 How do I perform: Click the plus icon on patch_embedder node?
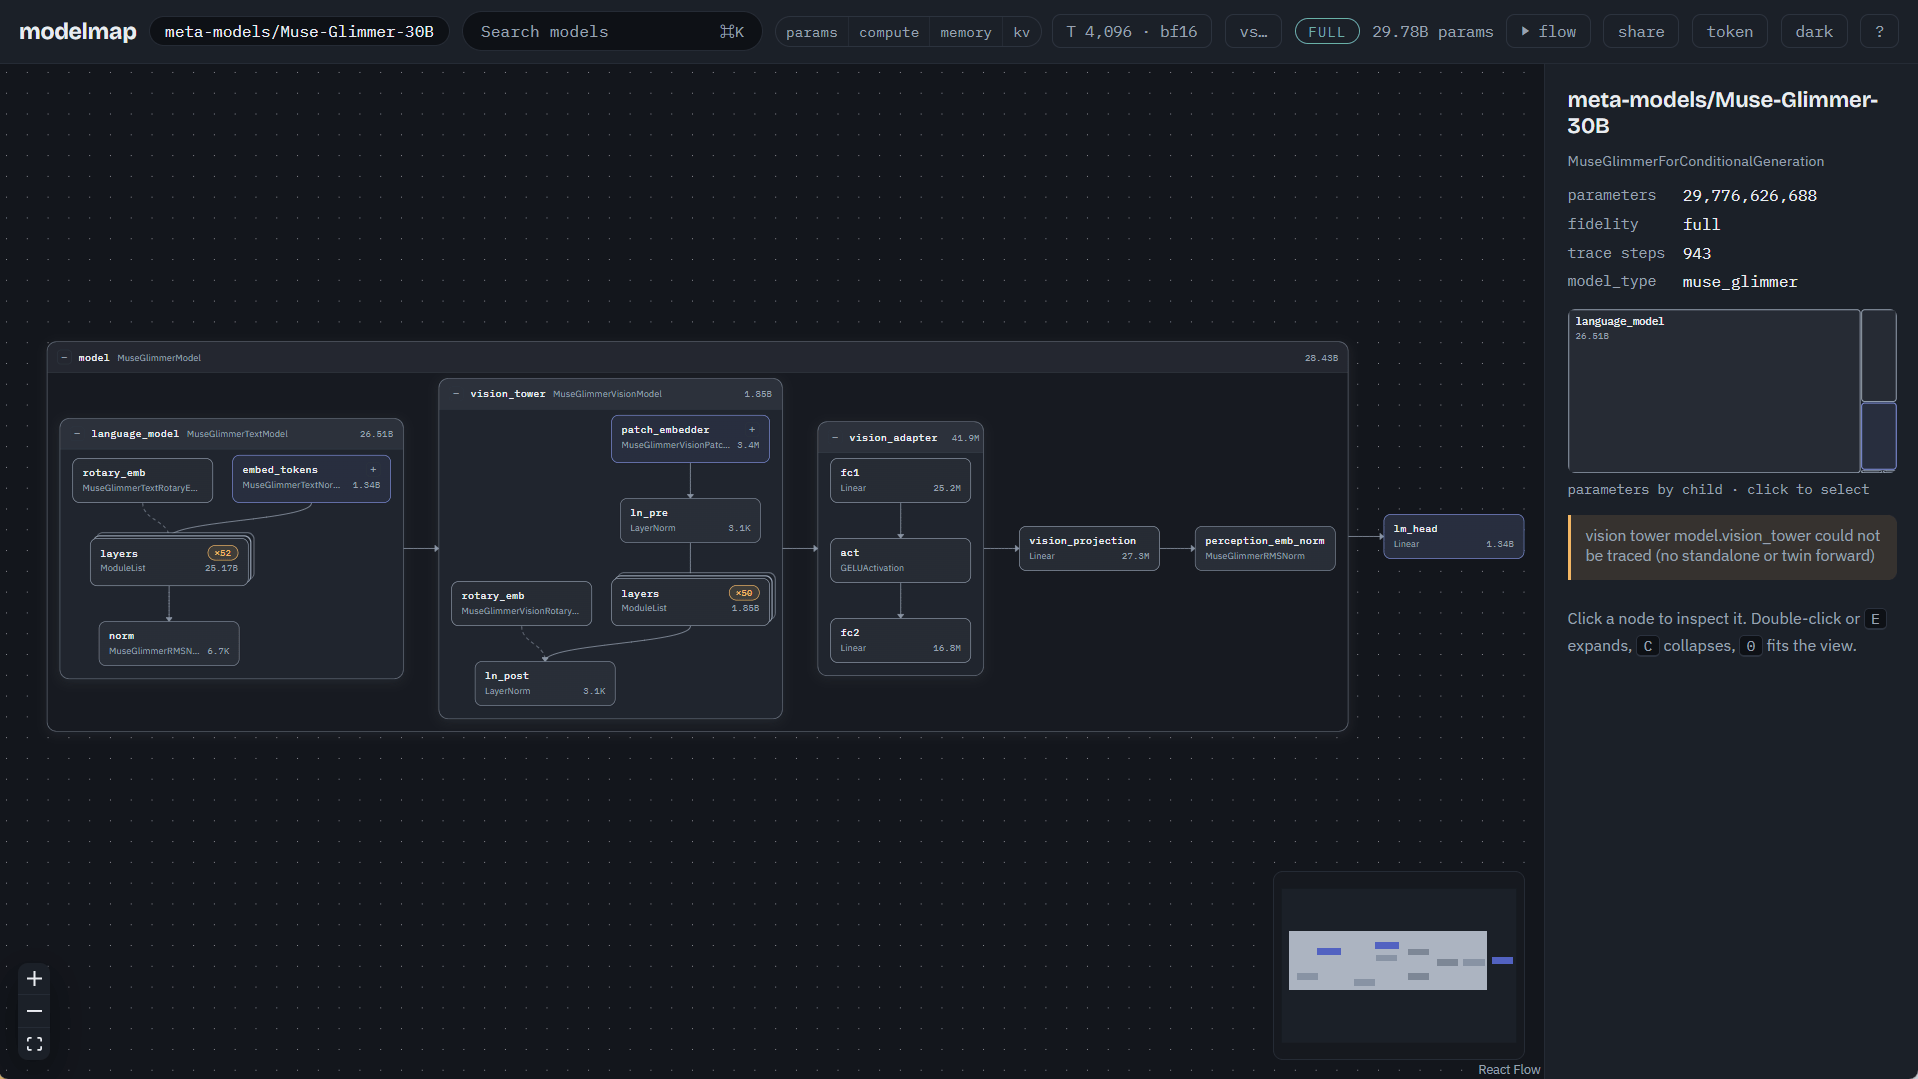[752, 429]
